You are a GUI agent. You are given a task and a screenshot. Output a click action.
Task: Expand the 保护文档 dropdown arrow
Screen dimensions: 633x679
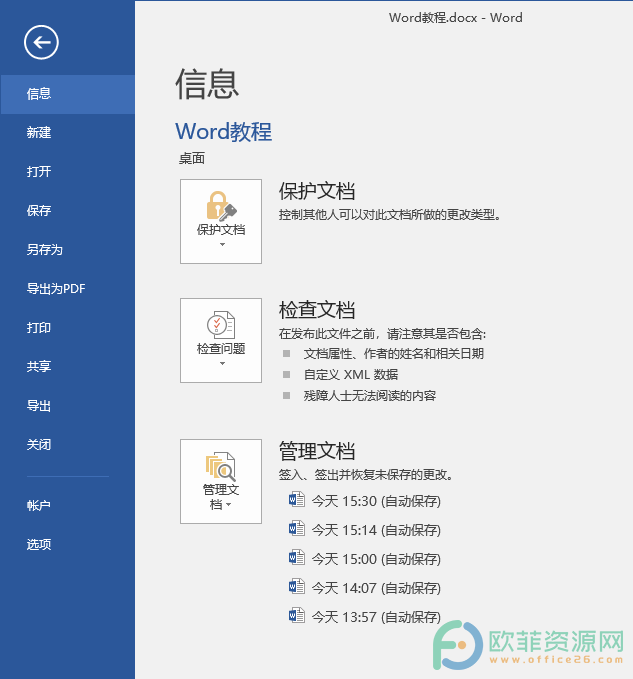point(222,245)
